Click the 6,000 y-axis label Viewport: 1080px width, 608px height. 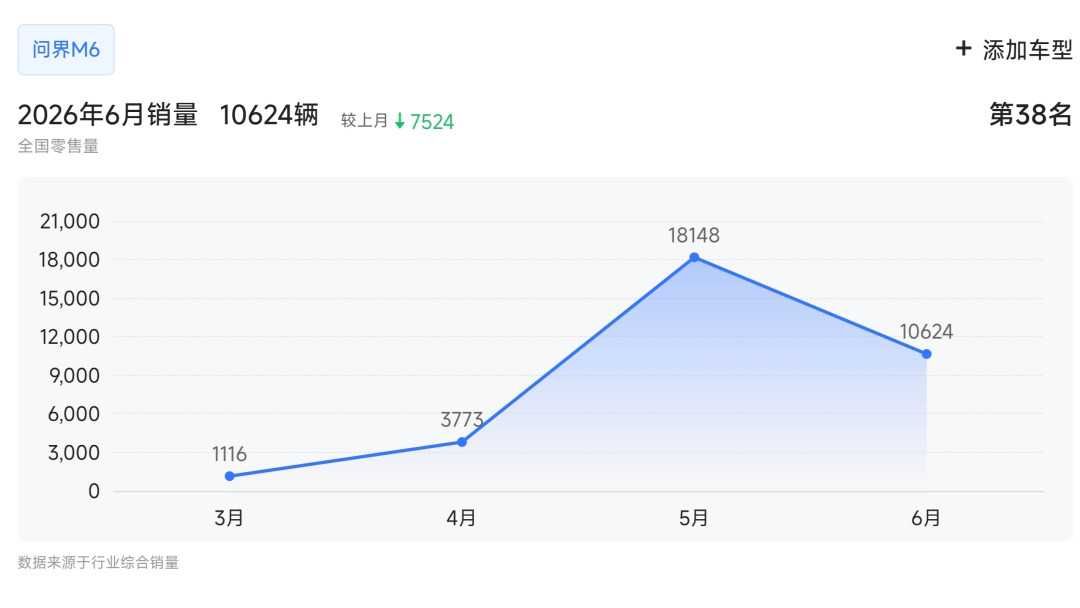coord(74,415)
